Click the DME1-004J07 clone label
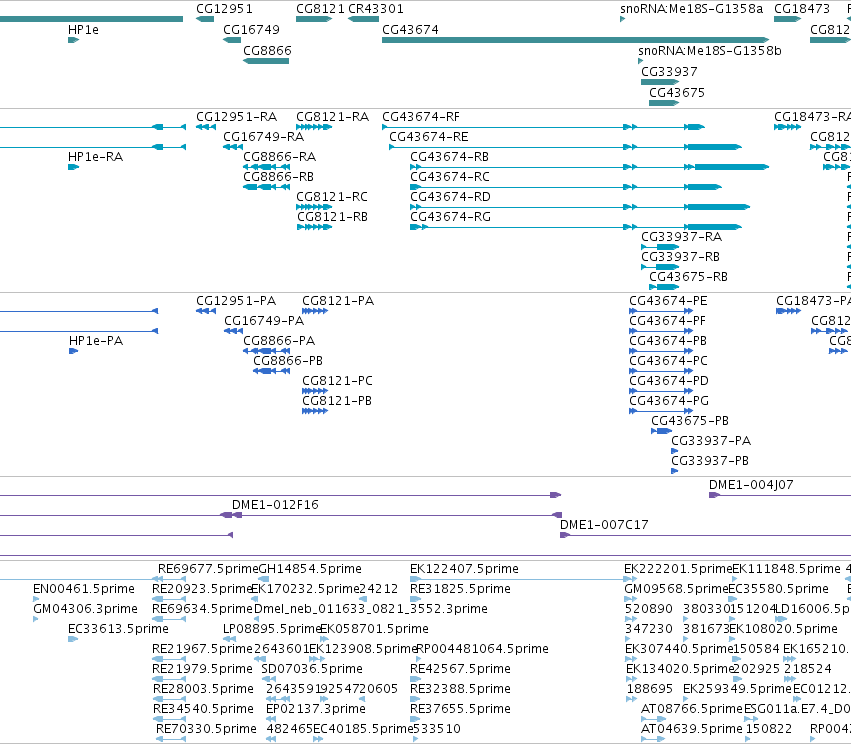The width and height of the screenshot is (851, 744). pos(751,485)
